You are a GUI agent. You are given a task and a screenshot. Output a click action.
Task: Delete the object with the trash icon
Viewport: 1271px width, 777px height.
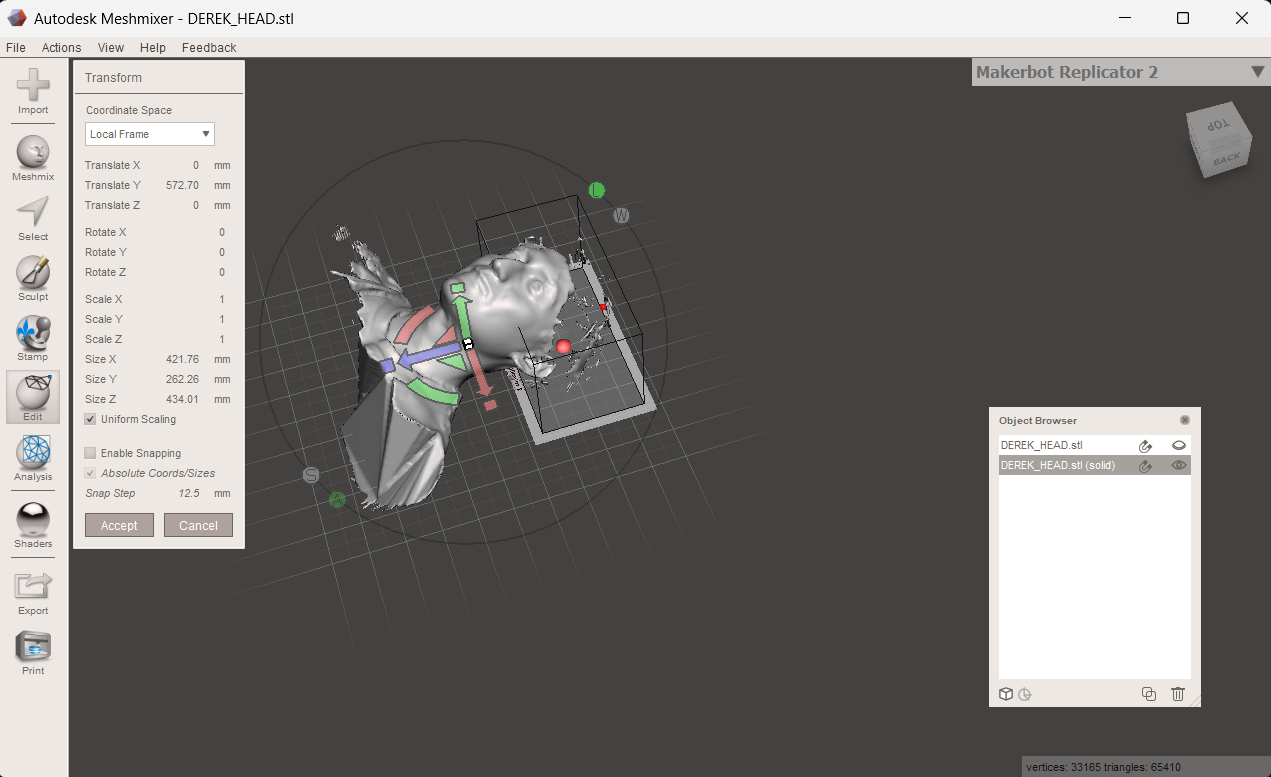[x=1178, y=694]
